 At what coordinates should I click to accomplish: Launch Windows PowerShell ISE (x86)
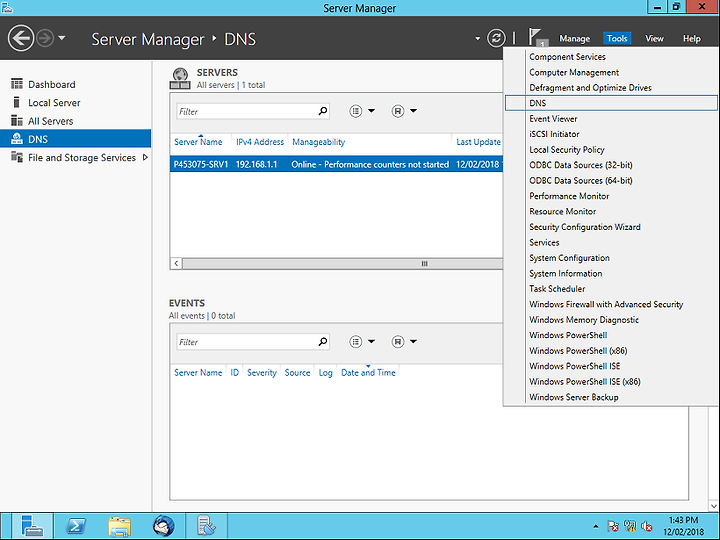click(x=611, y=381)
